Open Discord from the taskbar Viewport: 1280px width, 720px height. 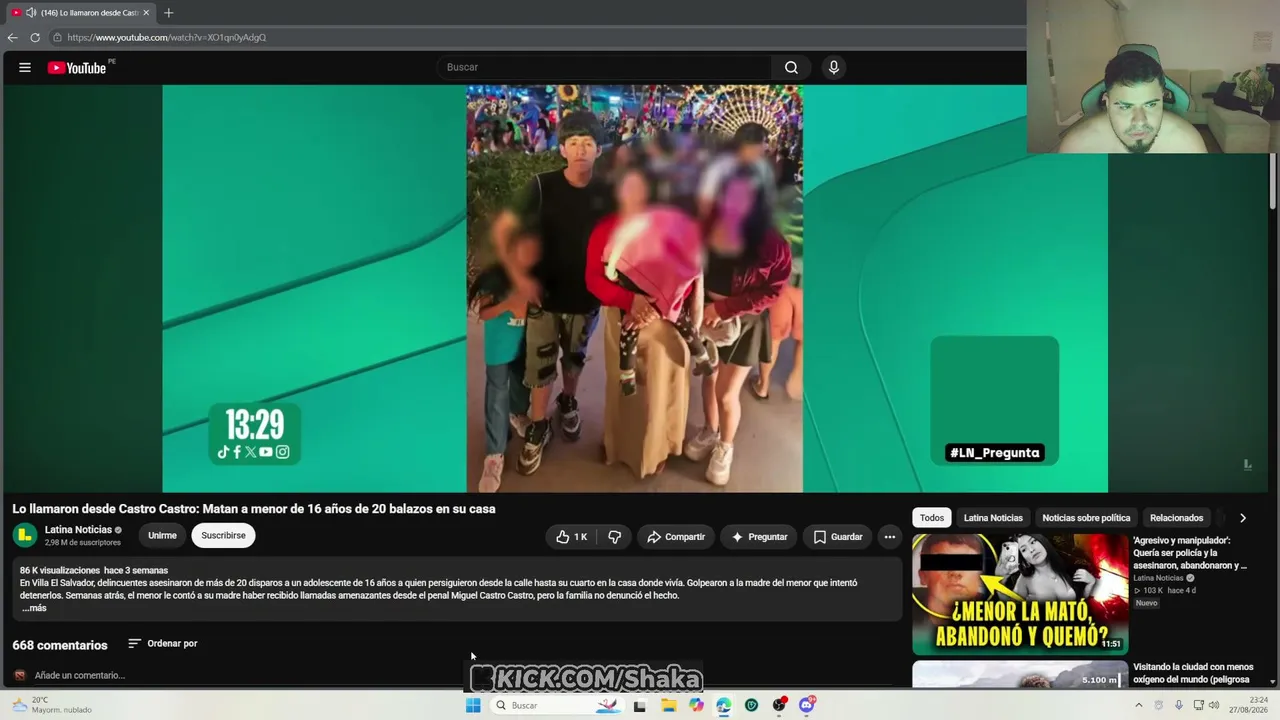[x=807, y=705]
